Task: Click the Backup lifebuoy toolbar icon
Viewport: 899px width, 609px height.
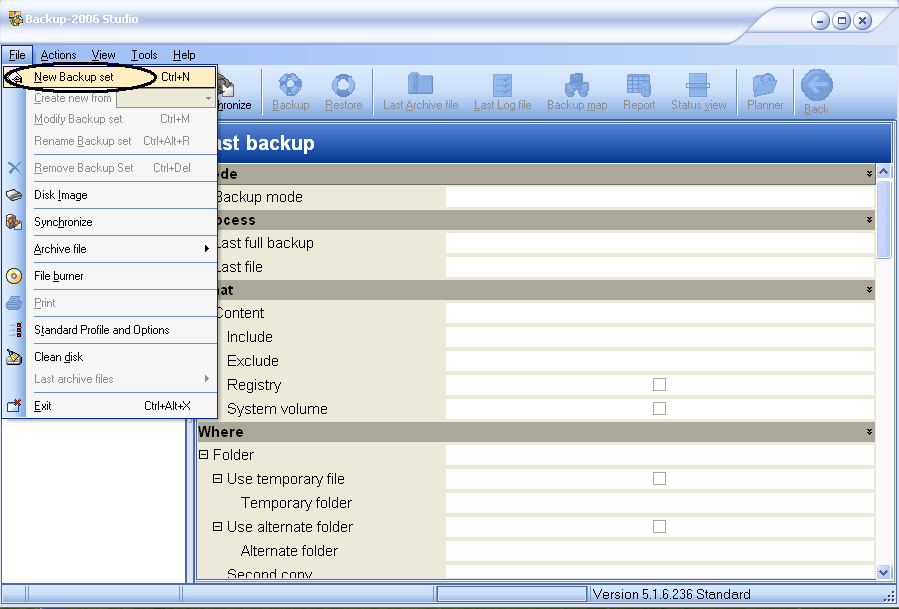Action: (x=290, y=85)
